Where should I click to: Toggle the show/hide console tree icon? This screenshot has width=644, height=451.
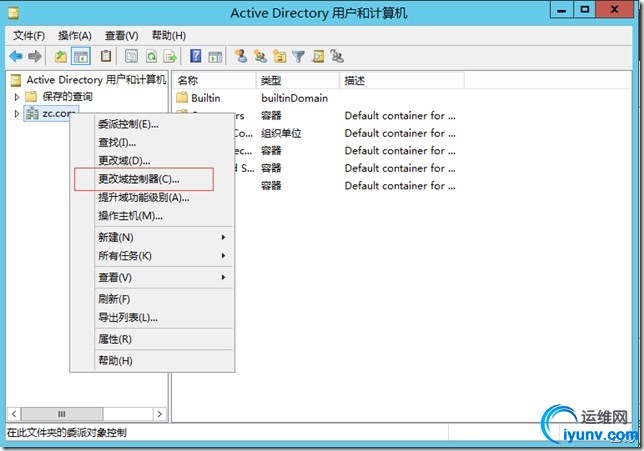coord(81,56)
